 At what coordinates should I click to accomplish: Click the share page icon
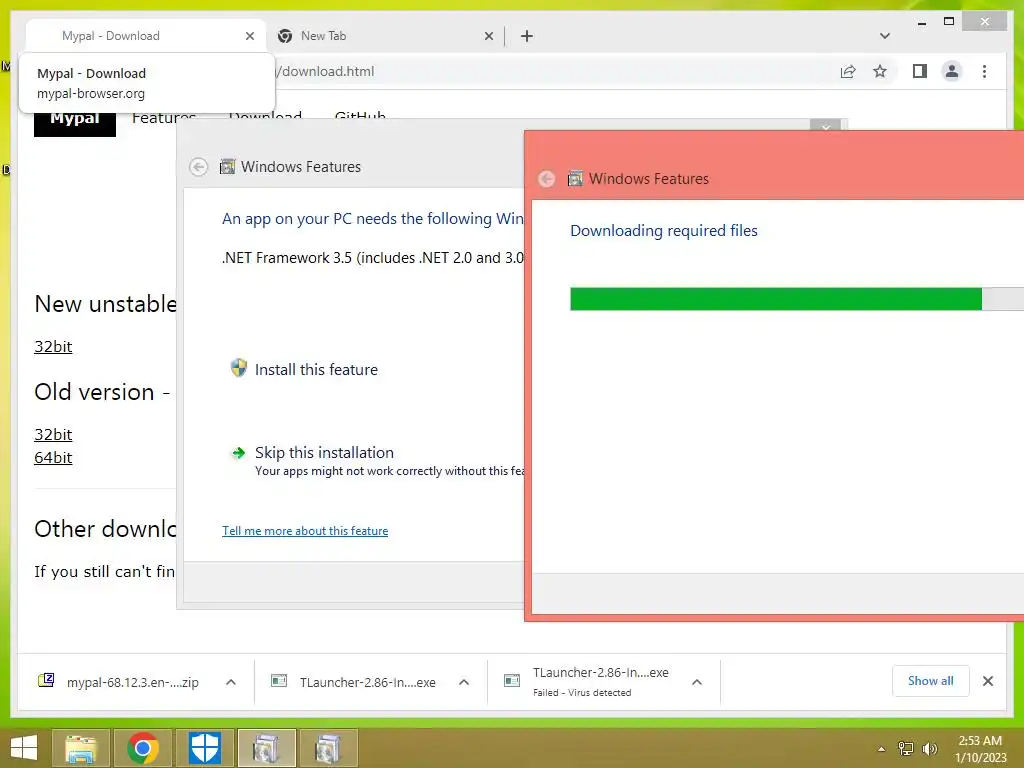point(848,71)
